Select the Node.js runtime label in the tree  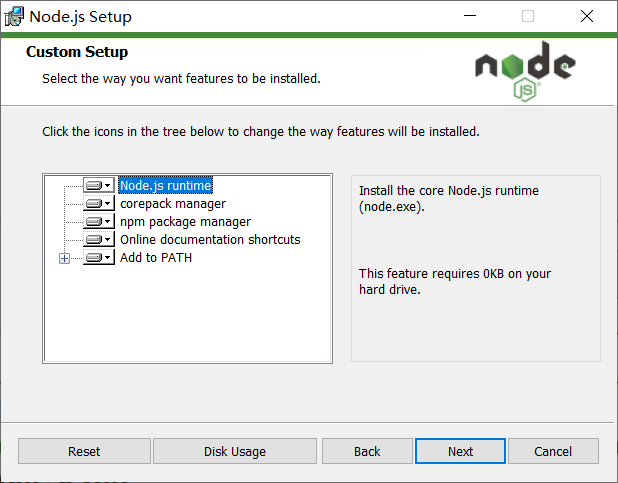tap(166, 185)
